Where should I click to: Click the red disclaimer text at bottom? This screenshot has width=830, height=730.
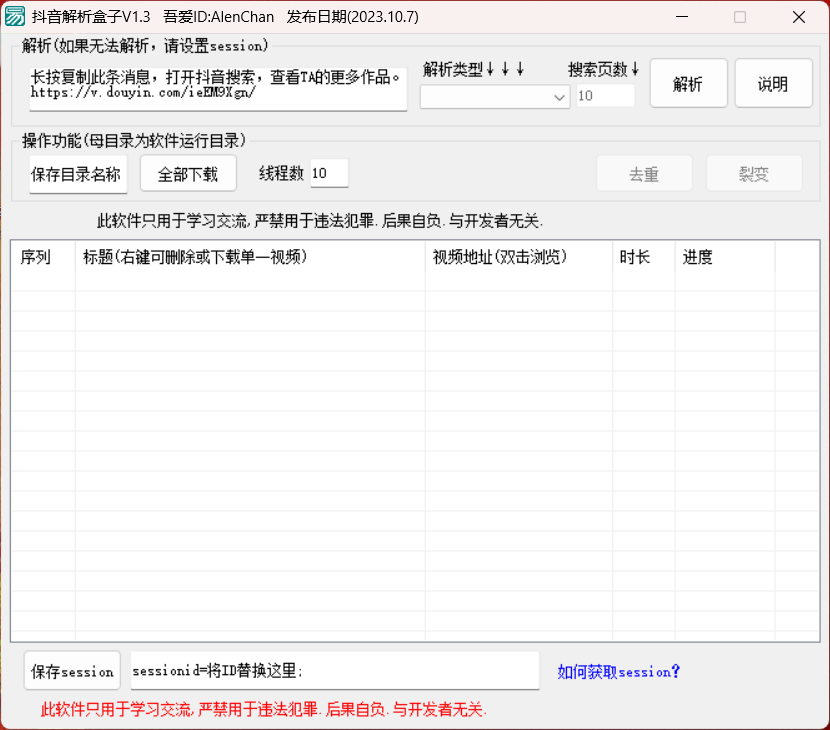pos(264,709)
